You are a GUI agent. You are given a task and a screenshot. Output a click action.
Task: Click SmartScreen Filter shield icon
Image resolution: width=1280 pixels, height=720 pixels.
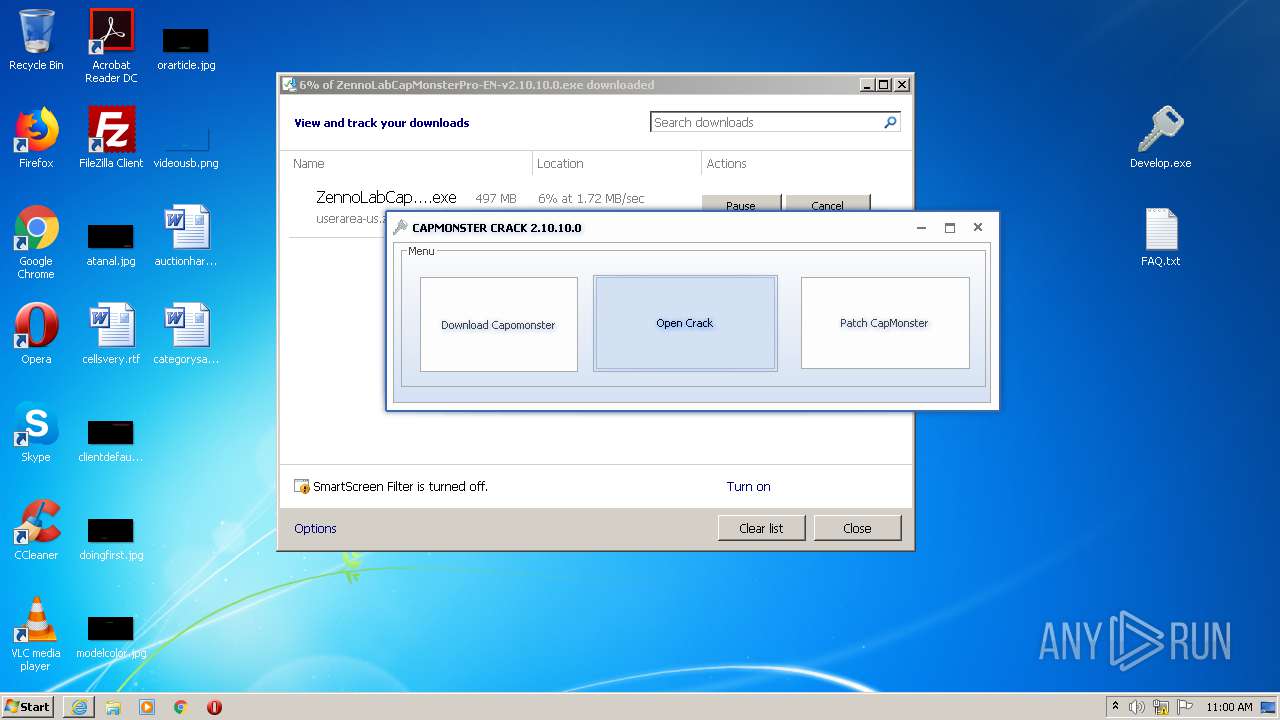(302, 487)
